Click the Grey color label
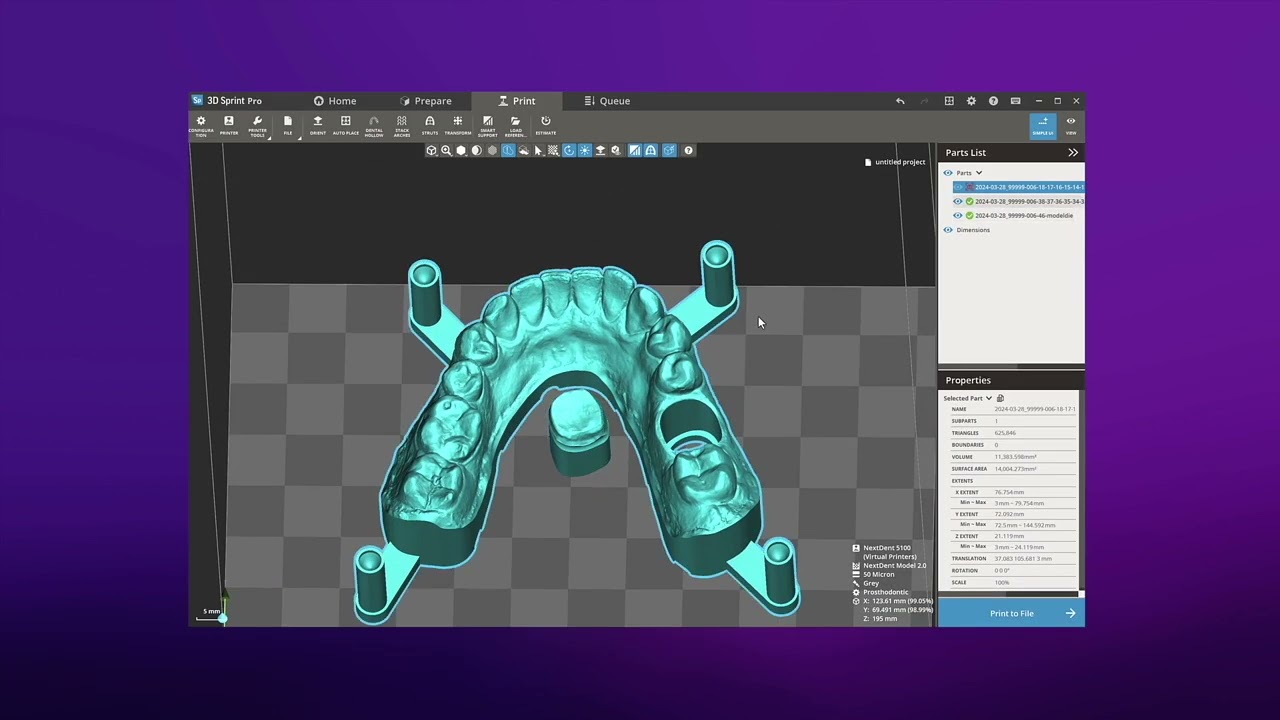The height and width of the screenshot is (720, 1280). click(x=871, y=583)
